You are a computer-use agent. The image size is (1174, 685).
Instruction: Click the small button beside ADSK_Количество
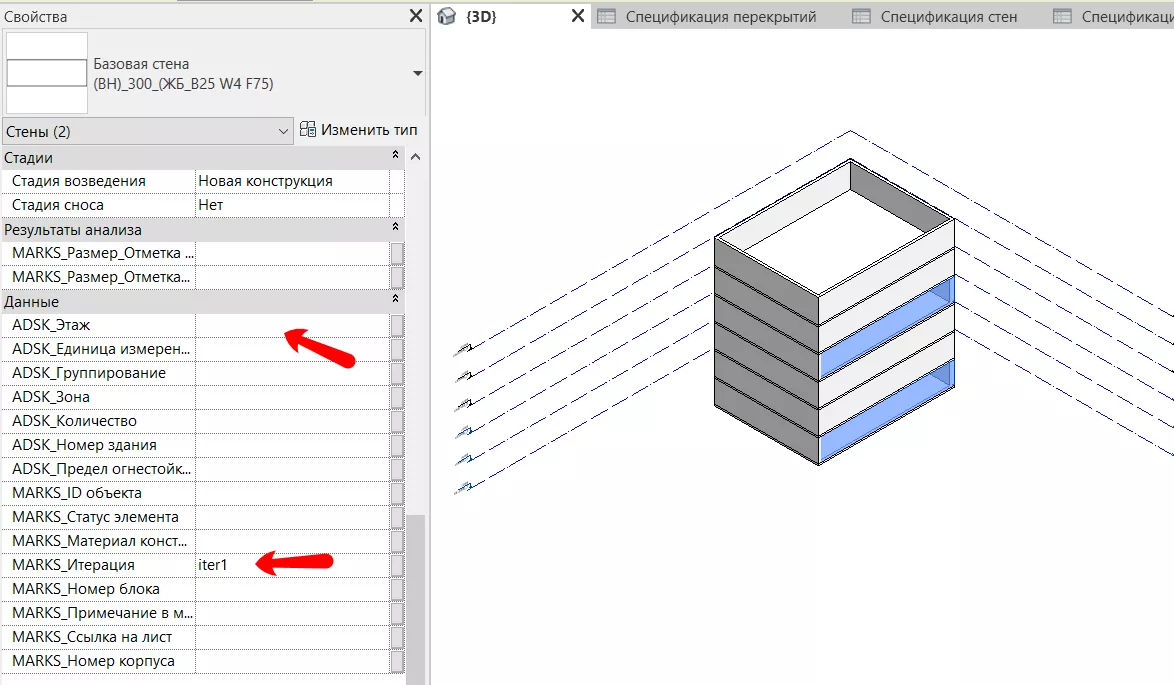[x=397, y=421]
